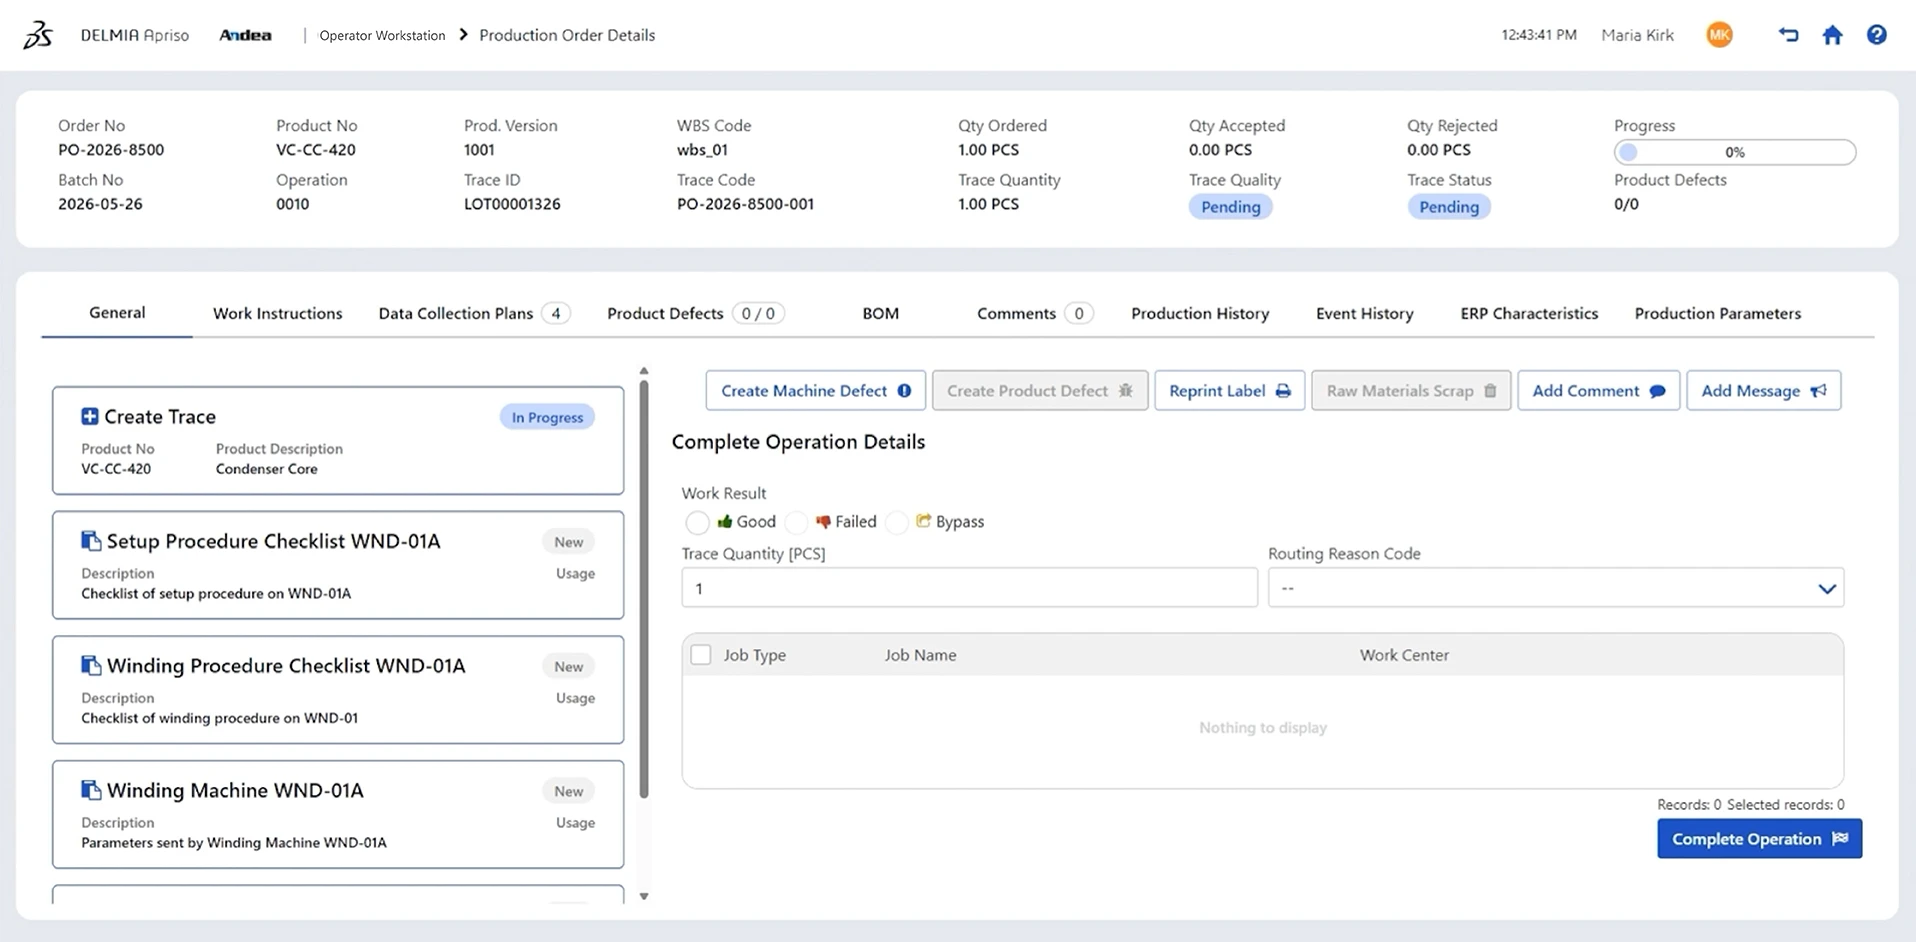Click the Job Name column header
Screen dimensions: 1916x942
point(920,655)
